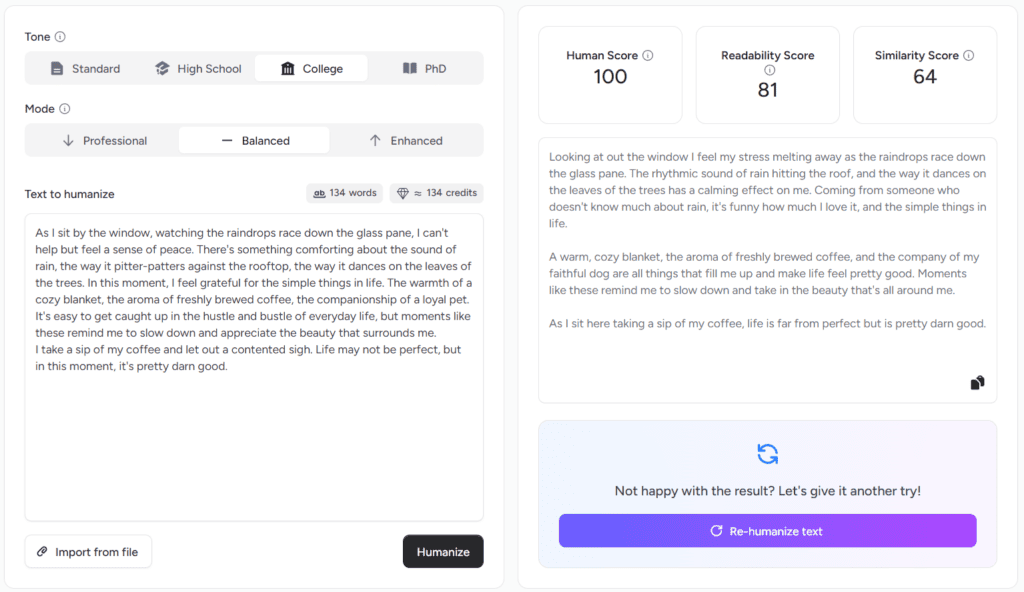Select the Standard tone option
This screenshot has width=1024, height=592.
pyautogui.click(x=86, y=69)
